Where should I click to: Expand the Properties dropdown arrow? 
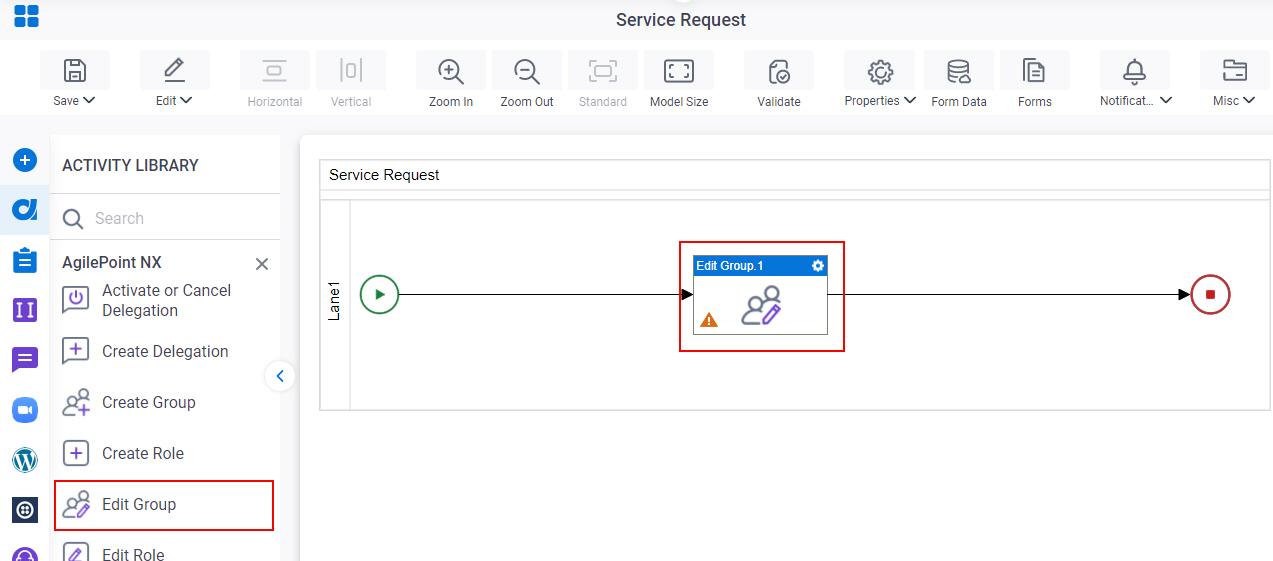point(910,100)
